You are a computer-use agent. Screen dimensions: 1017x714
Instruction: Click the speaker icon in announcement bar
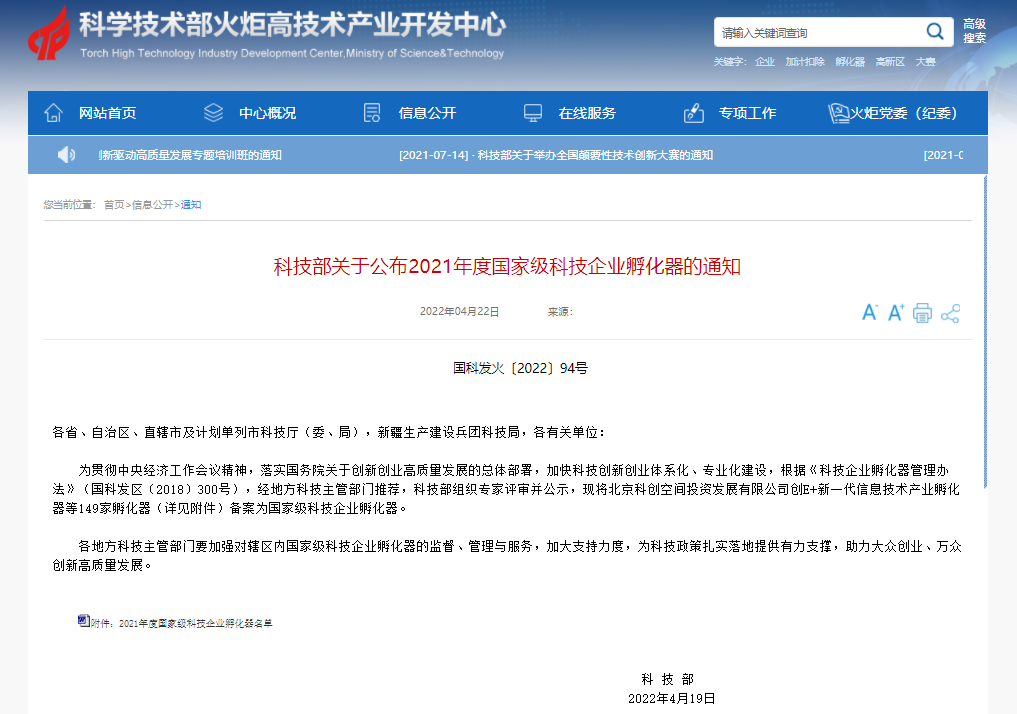coord(65,155)
